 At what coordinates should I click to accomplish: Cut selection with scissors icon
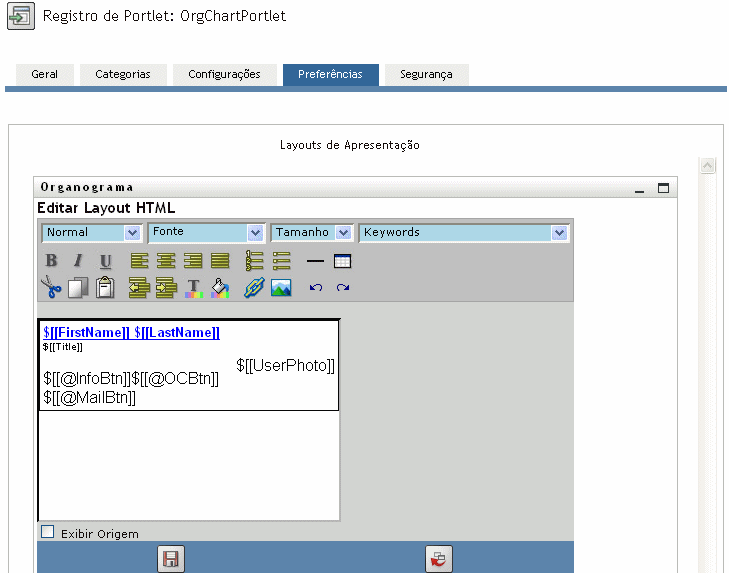point(51,286)
